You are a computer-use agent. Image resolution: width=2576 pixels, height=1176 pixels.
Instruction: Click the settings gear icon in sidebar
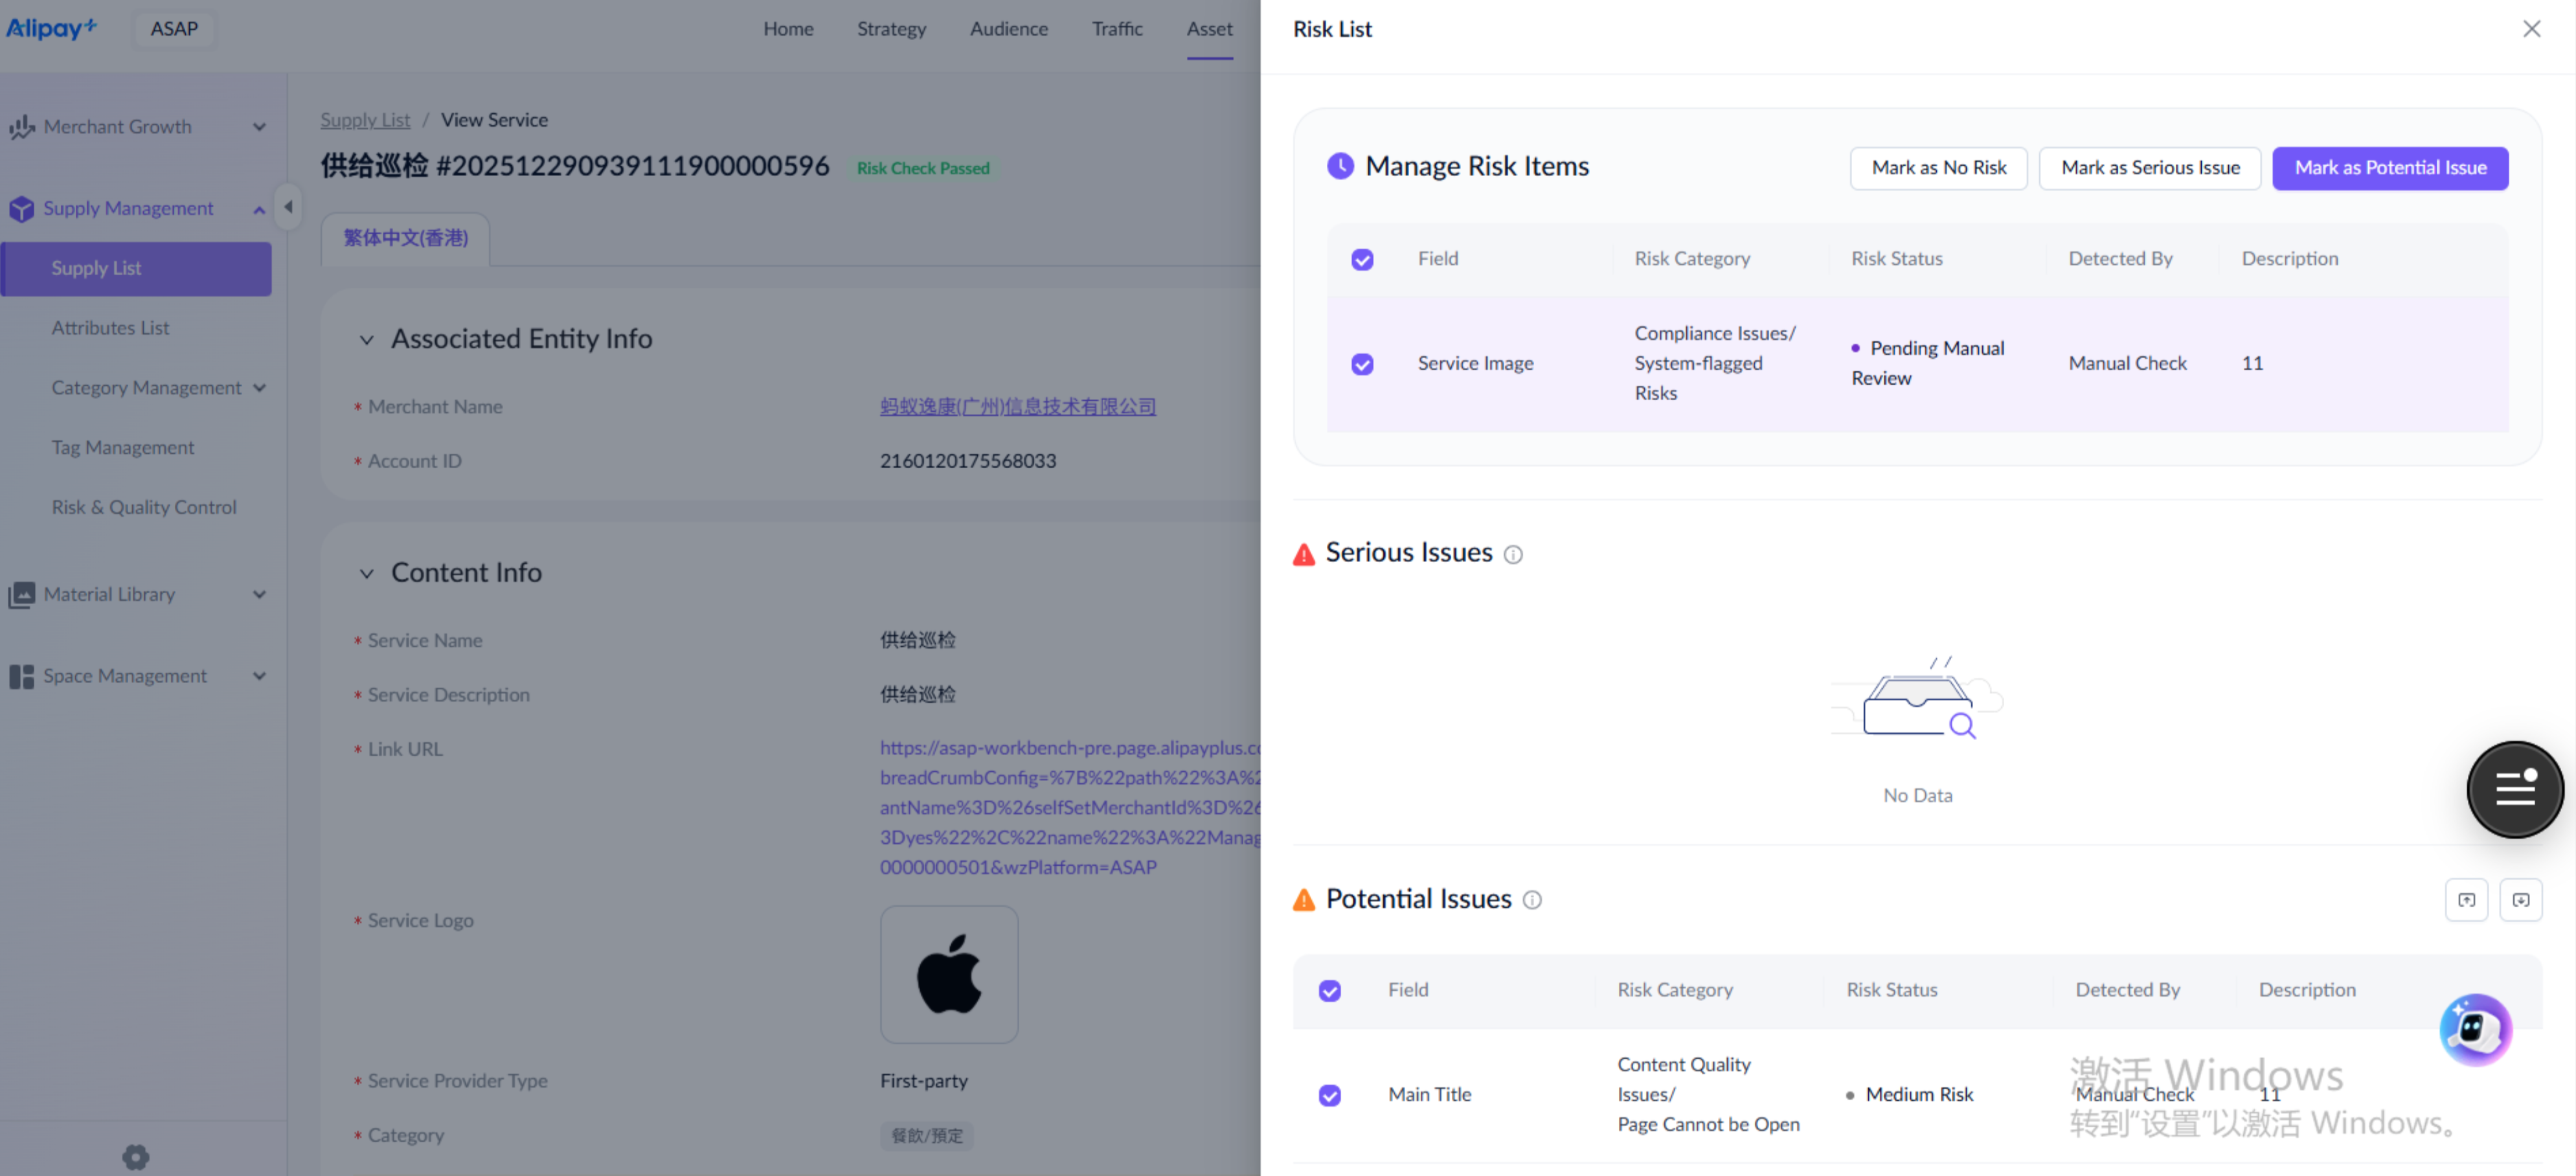(x=136, y=1157)
